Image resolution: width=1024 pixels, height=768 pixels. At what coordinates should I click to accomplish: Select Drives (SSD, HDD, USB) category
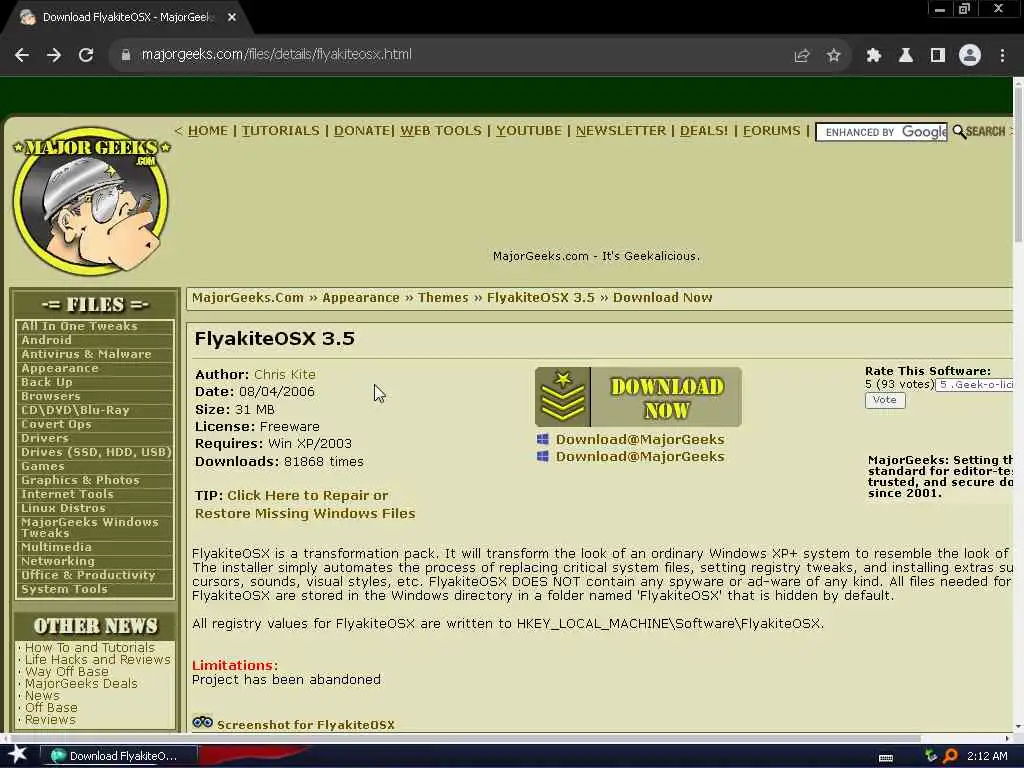pos(96,452)
